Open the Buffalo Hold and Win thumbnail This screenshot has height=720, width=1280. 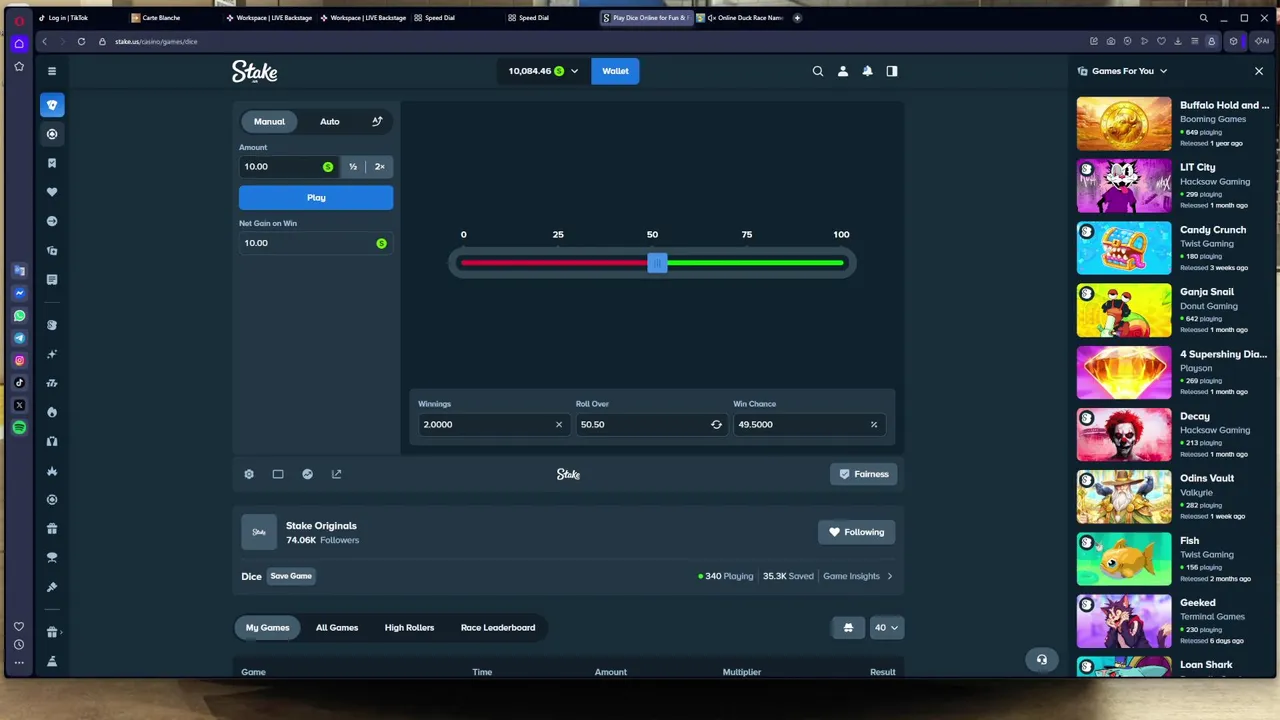pos(1124,124)
